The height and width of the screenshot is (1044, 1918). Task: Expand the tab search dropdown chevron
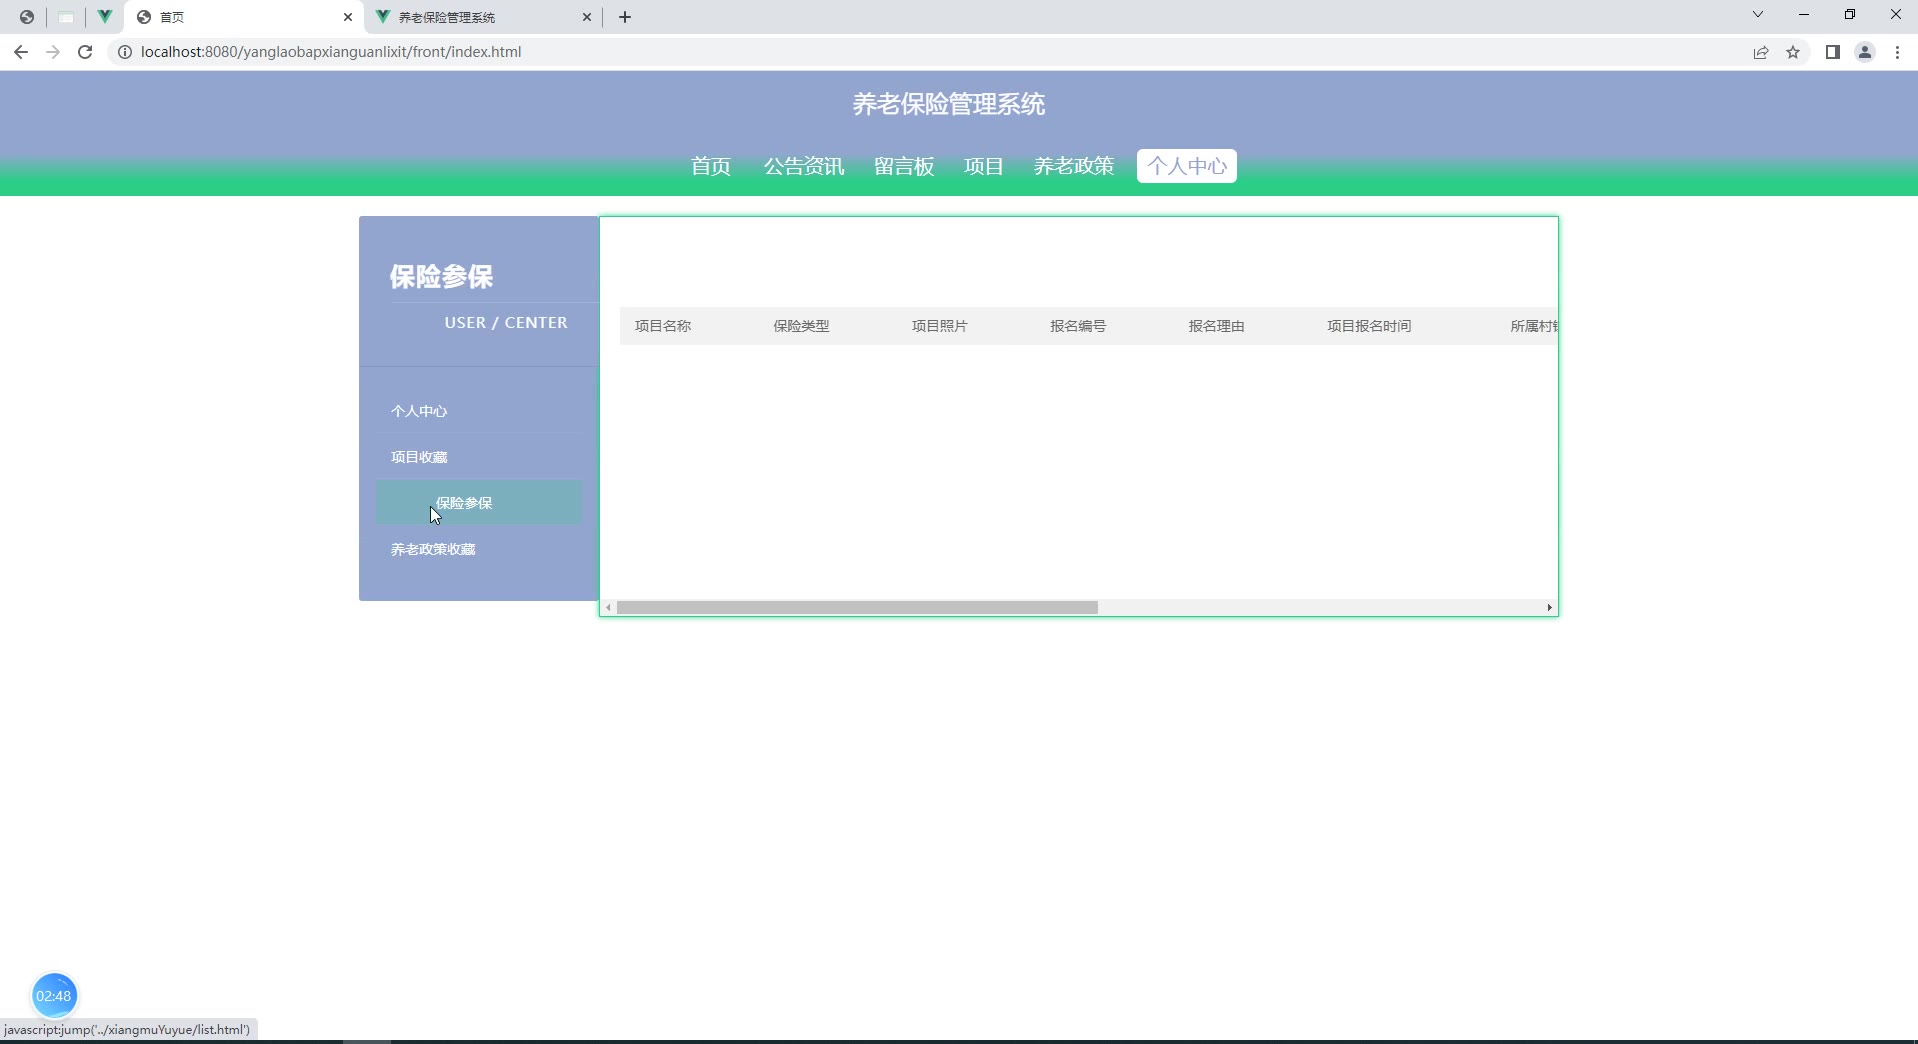pos(1757,15)
